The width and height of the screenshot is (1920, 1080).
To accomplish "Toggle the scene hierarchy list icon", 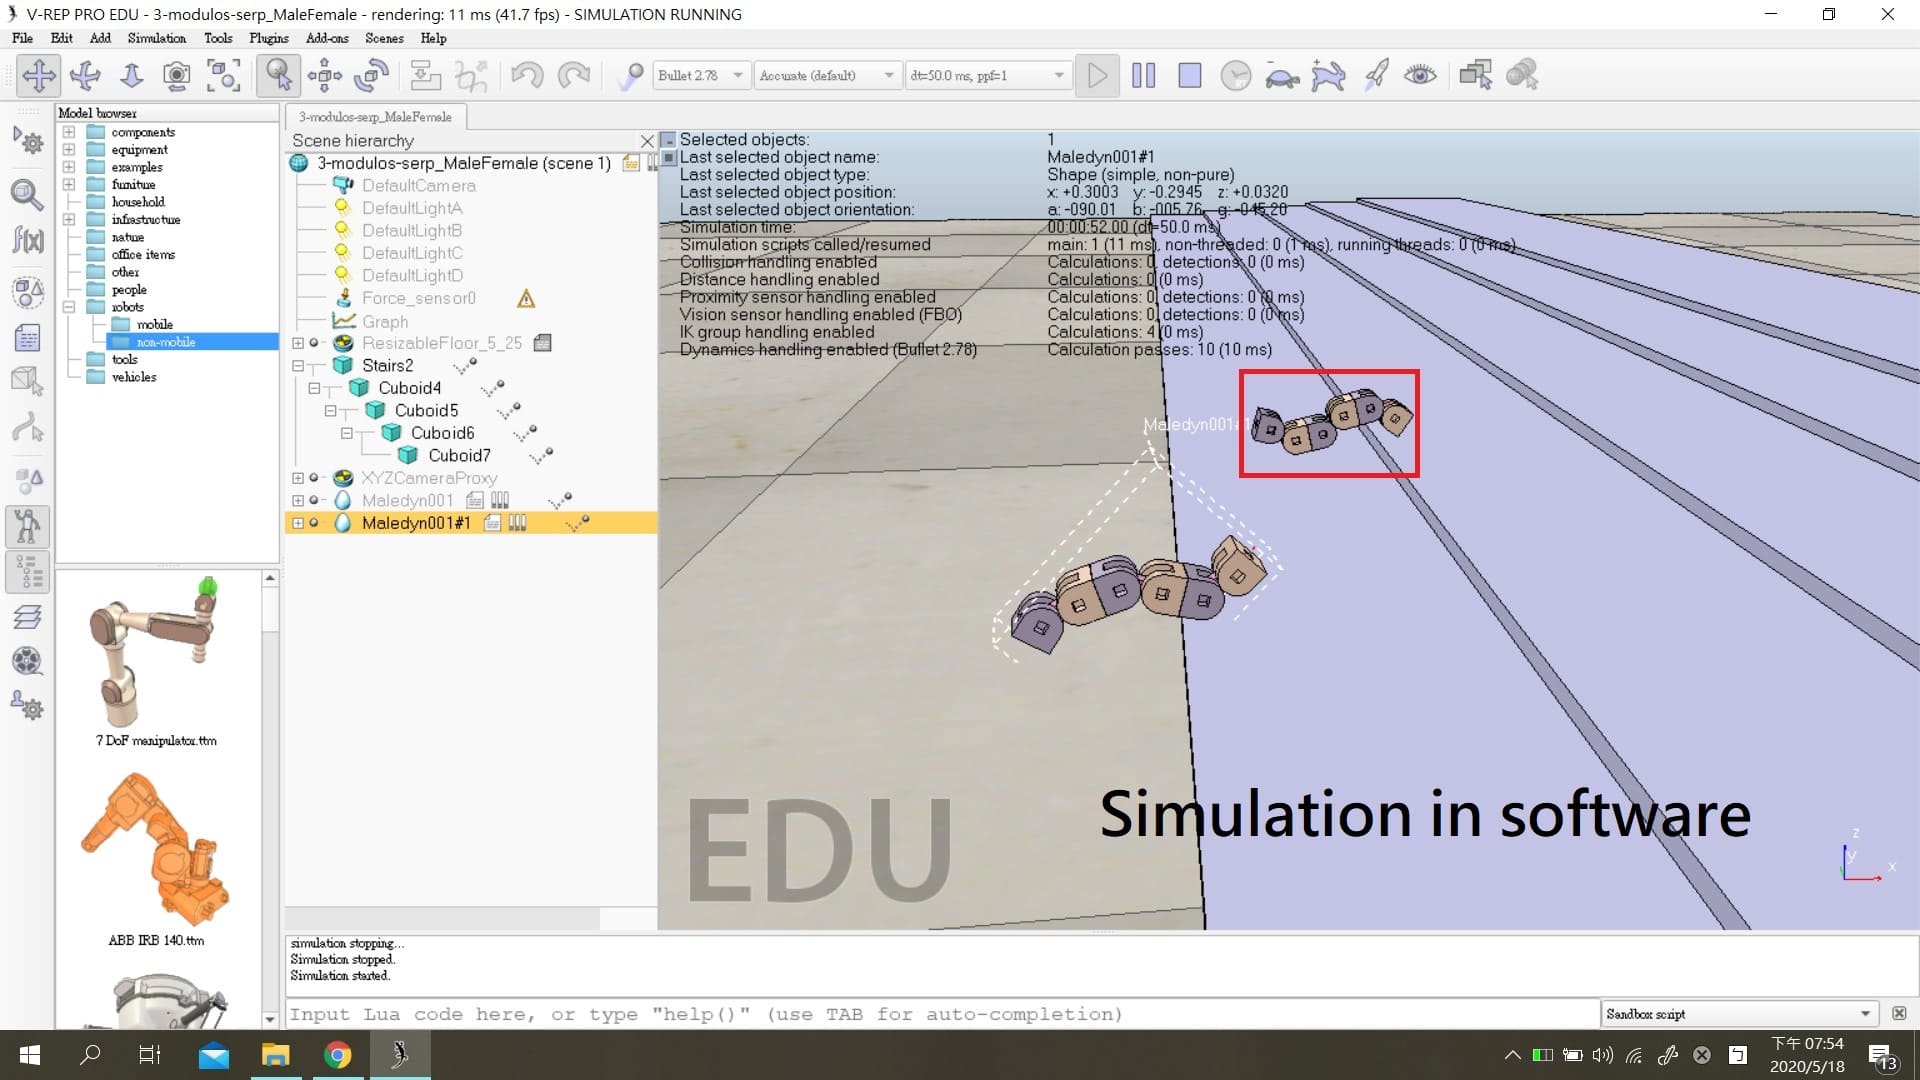I will tap(28, 573).
